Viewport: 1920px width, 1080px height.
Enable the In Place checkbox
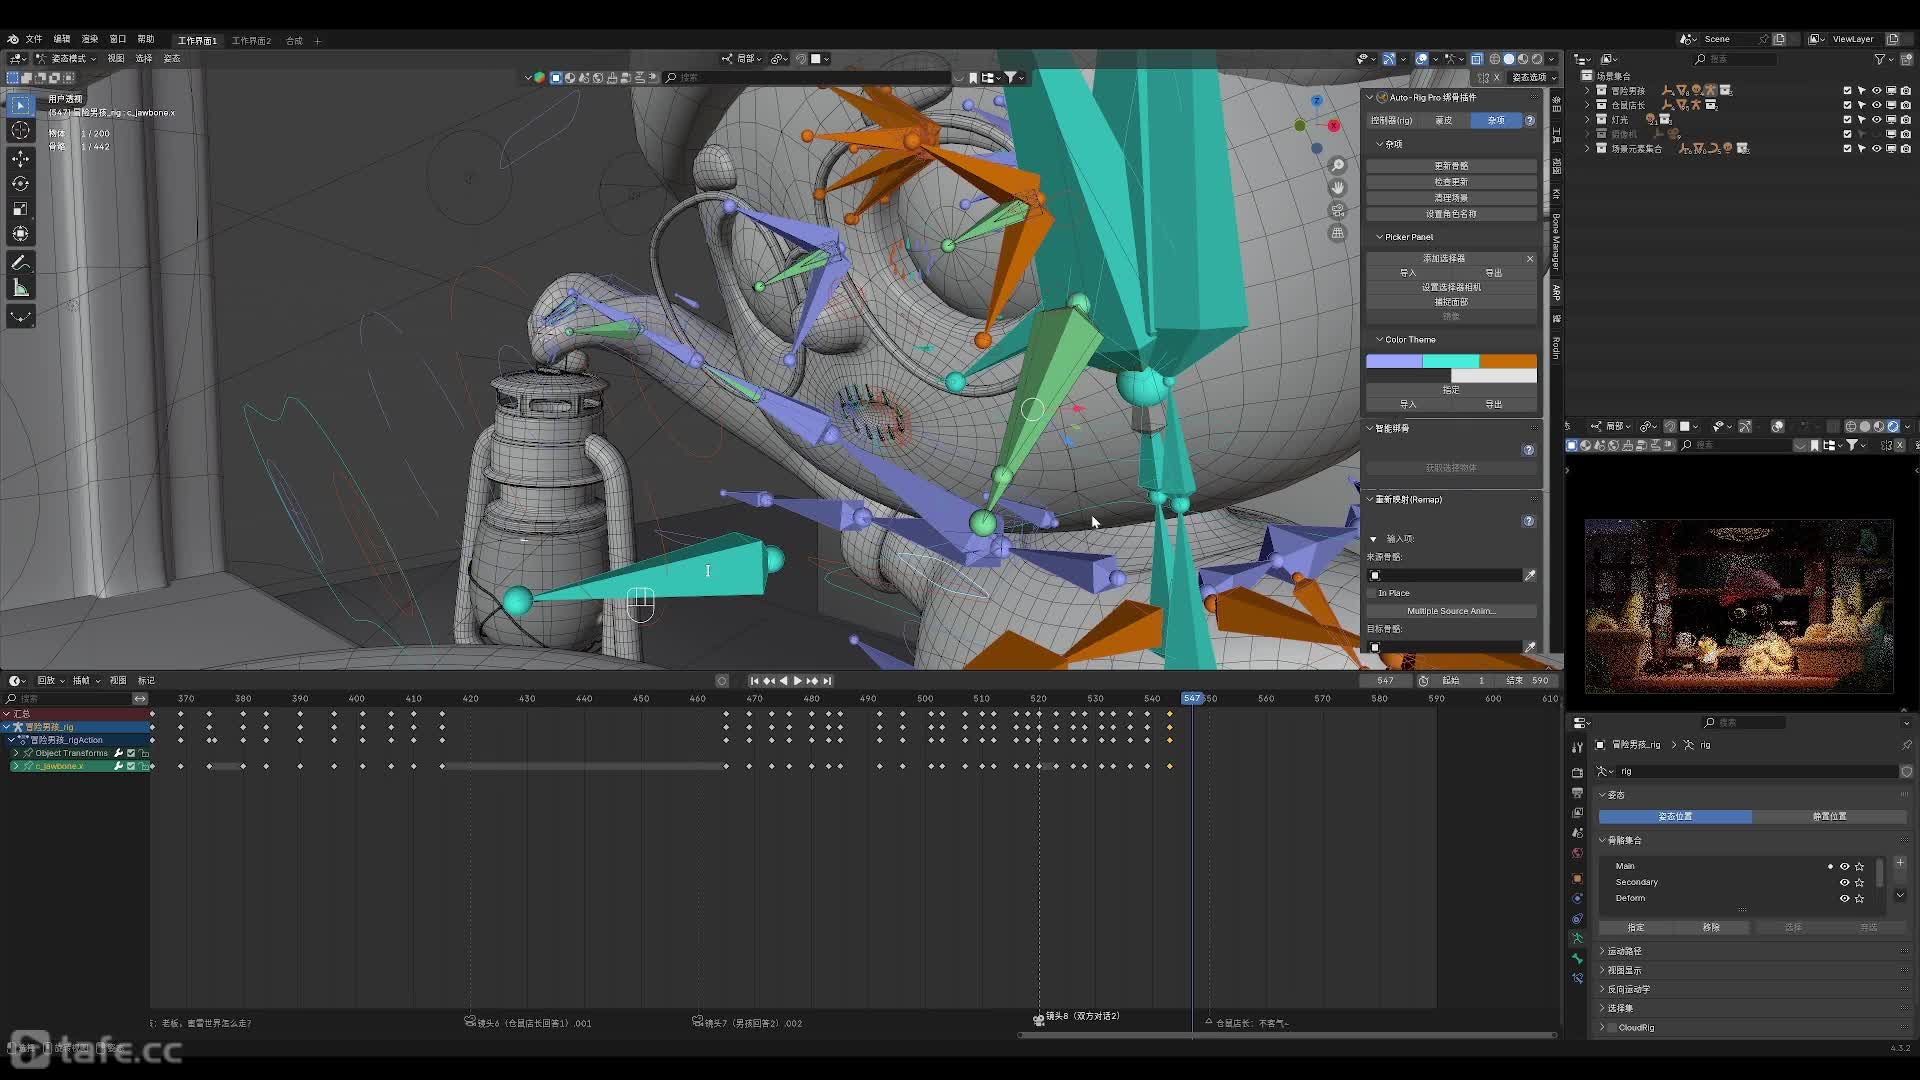(1373, 593)
